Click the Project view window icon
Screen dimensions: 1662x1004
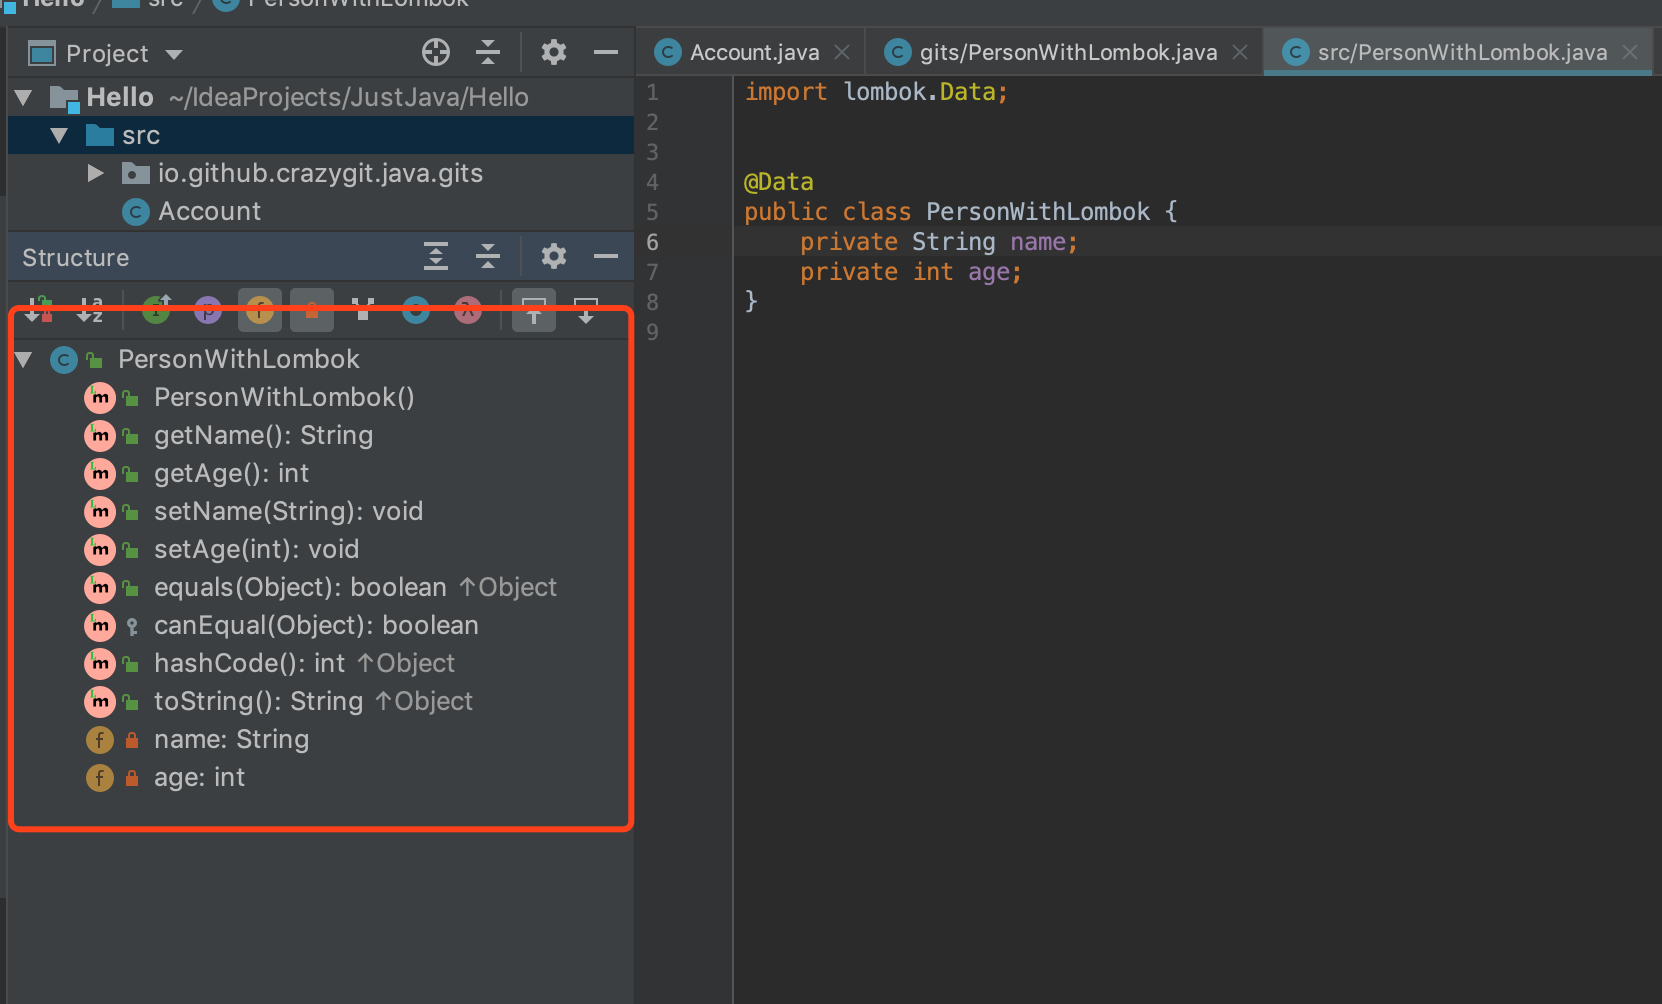[x=42, y=54]
